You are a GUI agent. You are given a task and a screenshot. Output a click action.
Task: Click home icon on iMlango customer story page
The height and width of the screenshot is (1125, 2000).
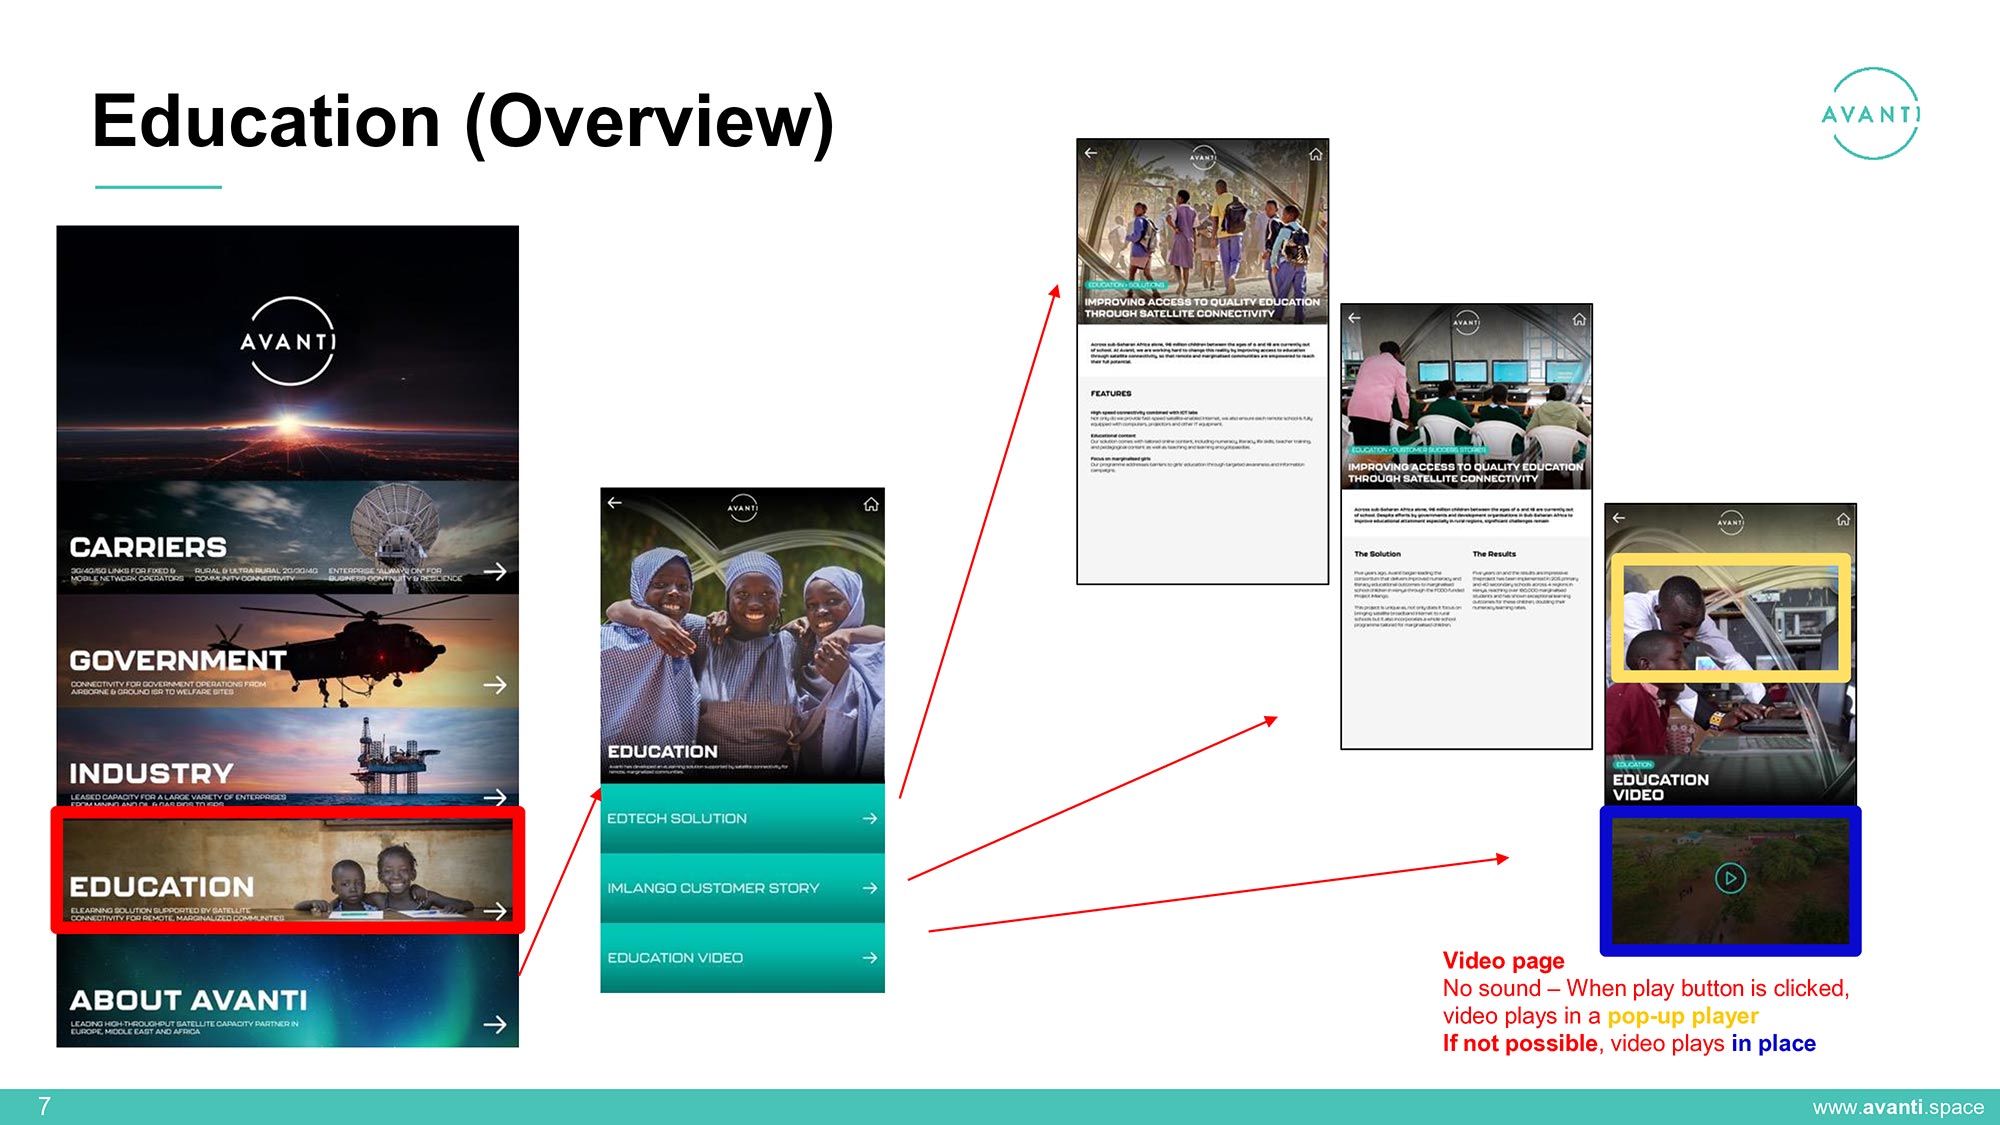click(x=1579, y=319)
